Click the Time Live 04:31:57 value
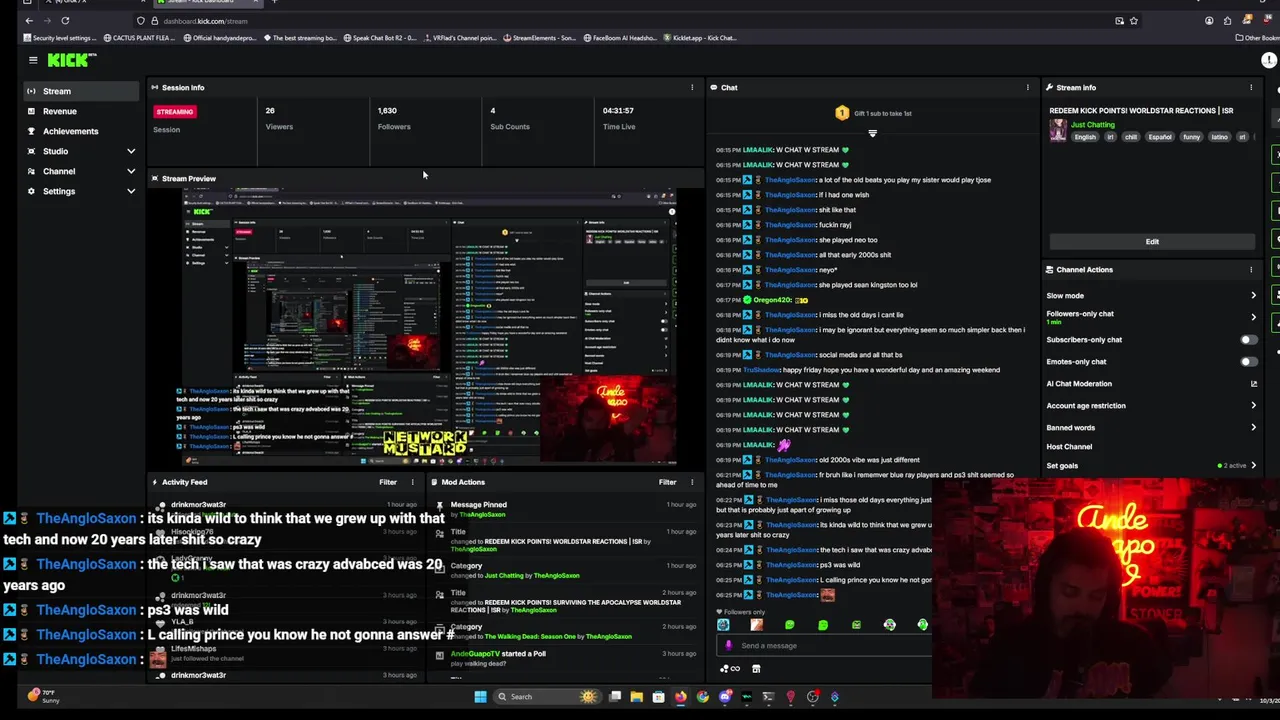1280x720 pixels. point(618,111)
